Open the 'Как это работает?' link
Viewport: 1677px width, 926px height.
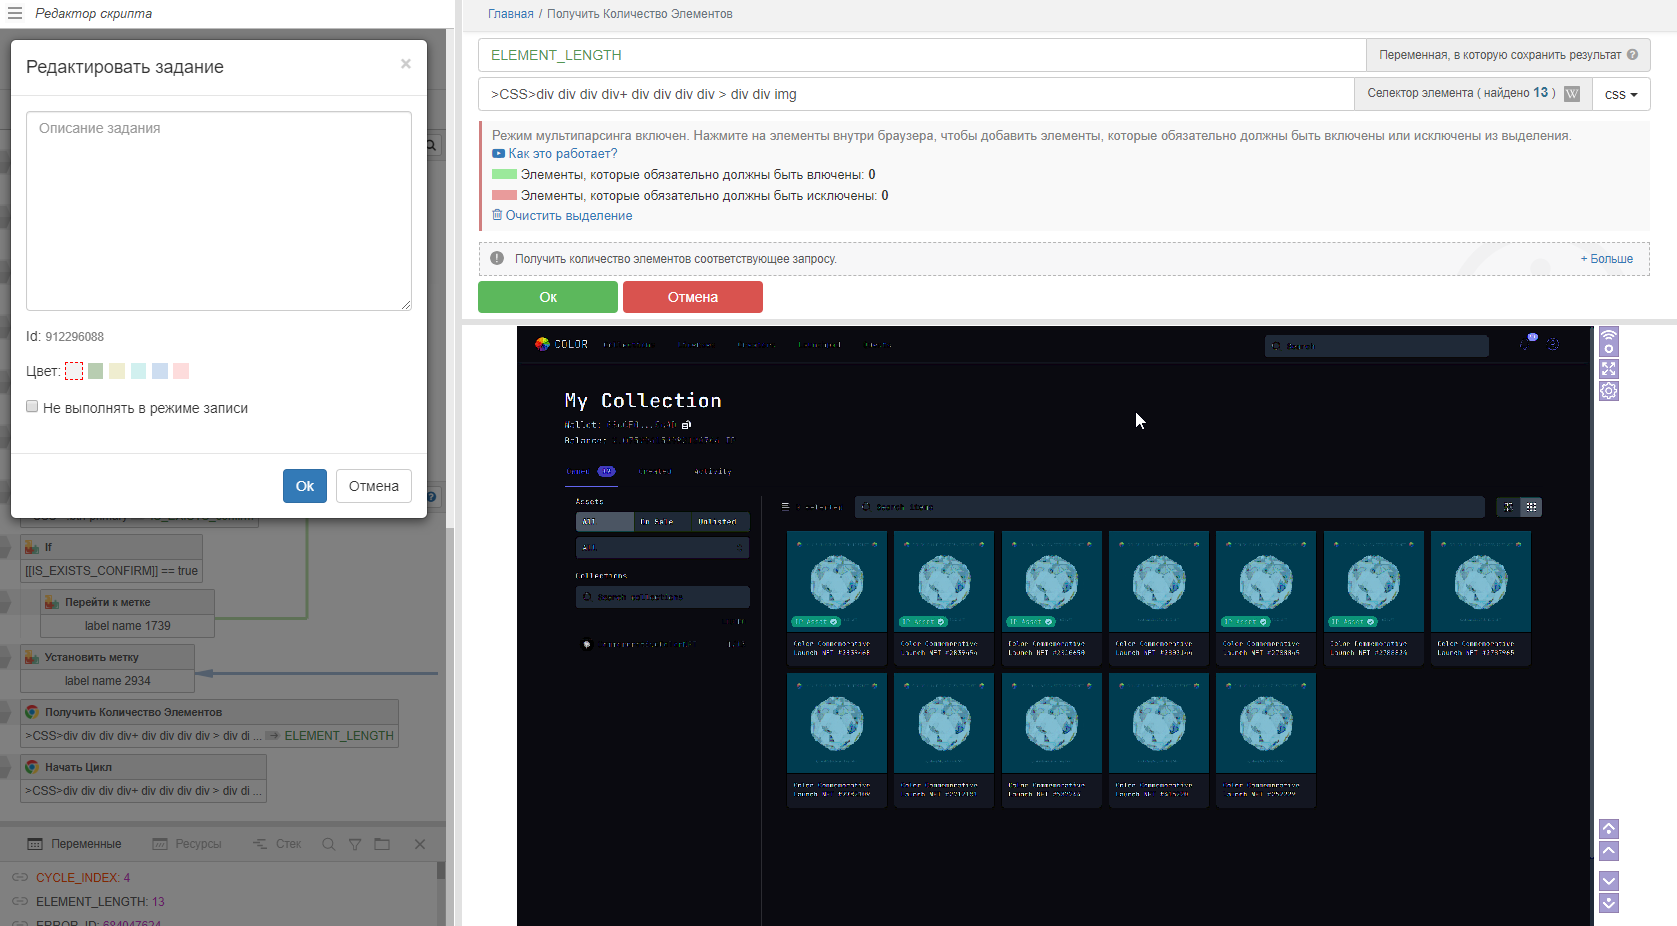[x=562, y=154]
